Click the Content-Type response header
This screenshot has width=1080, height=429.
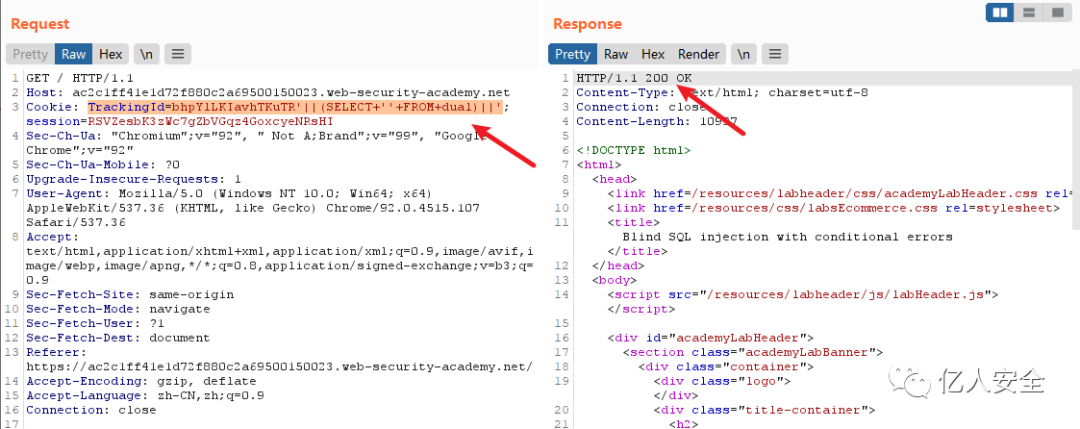click(723, 92)
